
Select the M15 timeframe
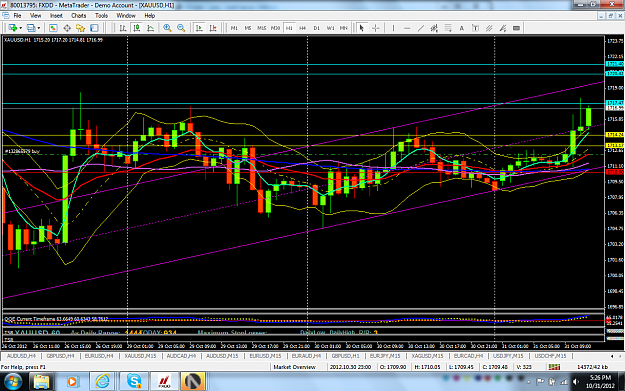click(x=261, y=28)
